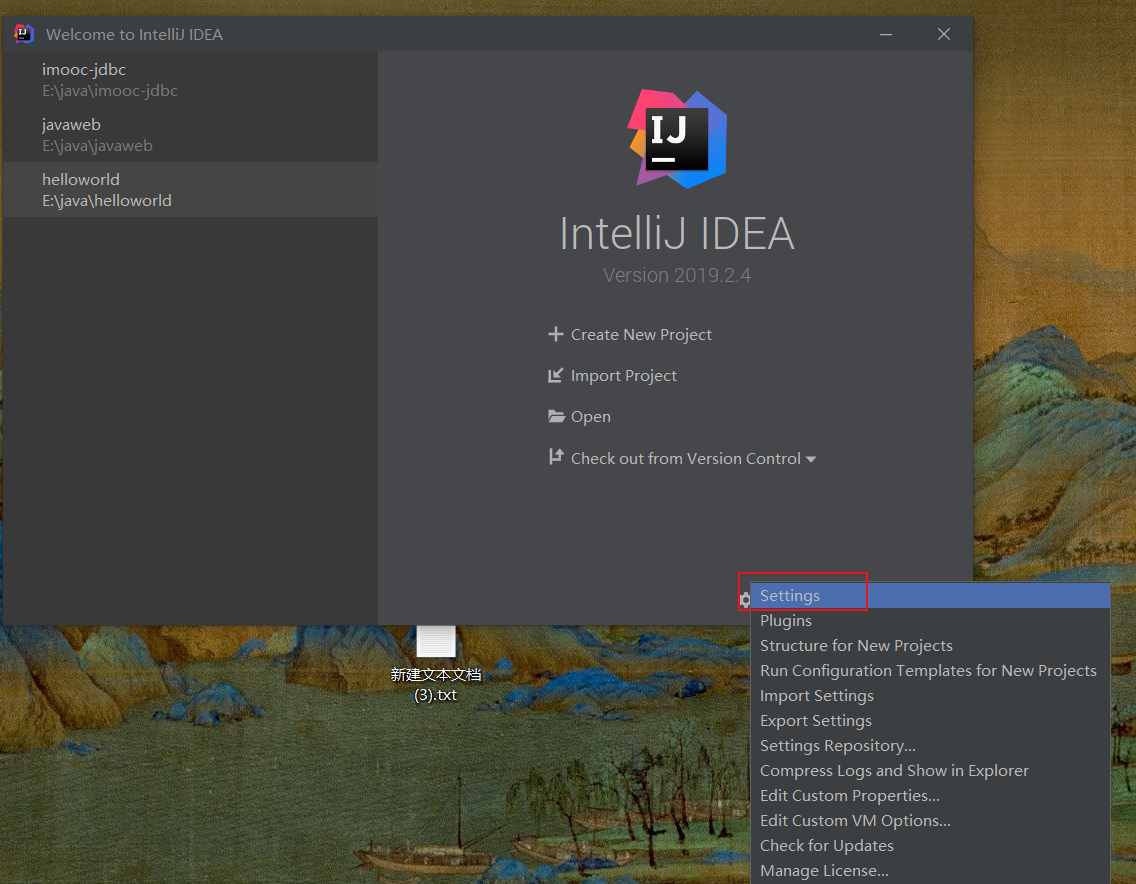Viewport: 1136px width, 884px height.
Task: Click the plus icon beside Create New Project
Action: click(x=556, y=334)
